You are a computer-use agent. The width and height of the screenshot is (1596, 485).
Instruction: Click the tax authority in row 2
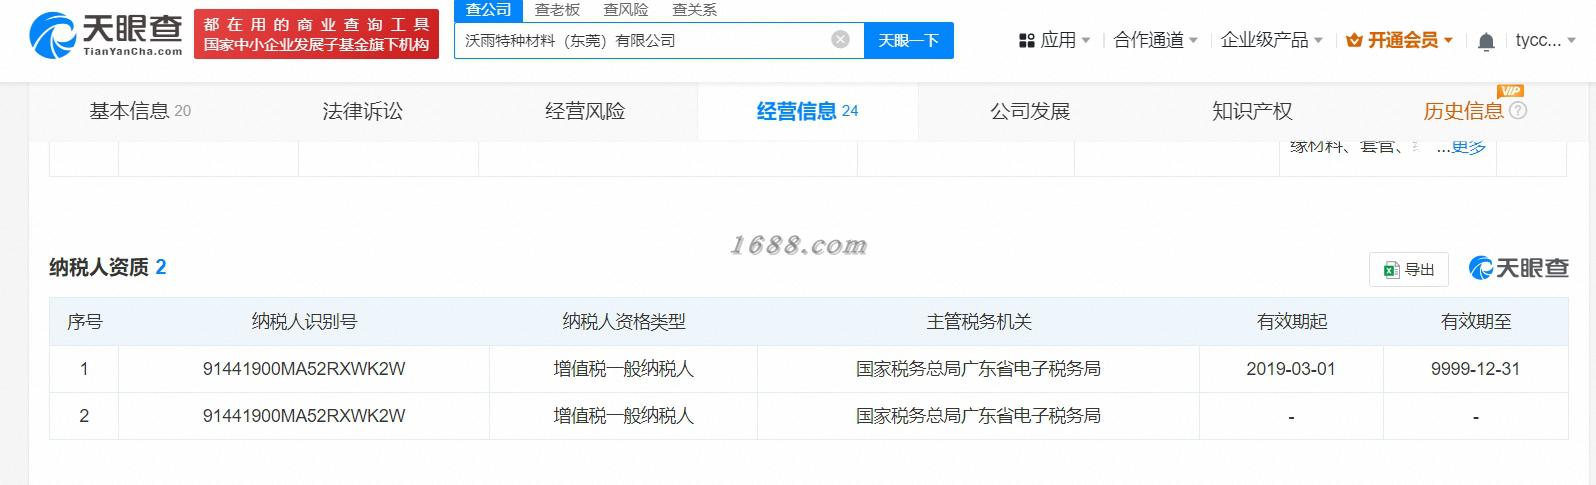click(x=979, y=416)
